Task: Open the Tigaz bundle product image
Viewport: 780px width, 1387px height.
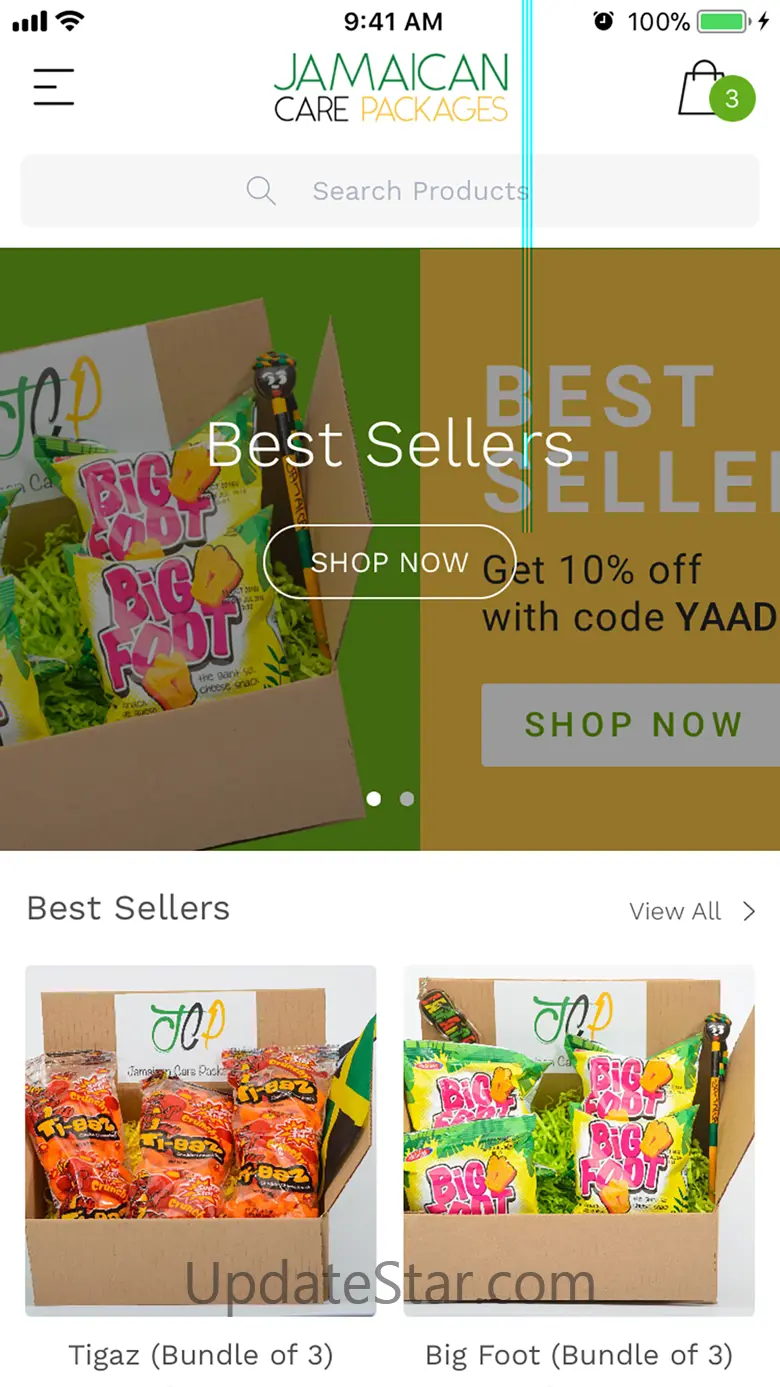Action: click(x=201, y=1140)
